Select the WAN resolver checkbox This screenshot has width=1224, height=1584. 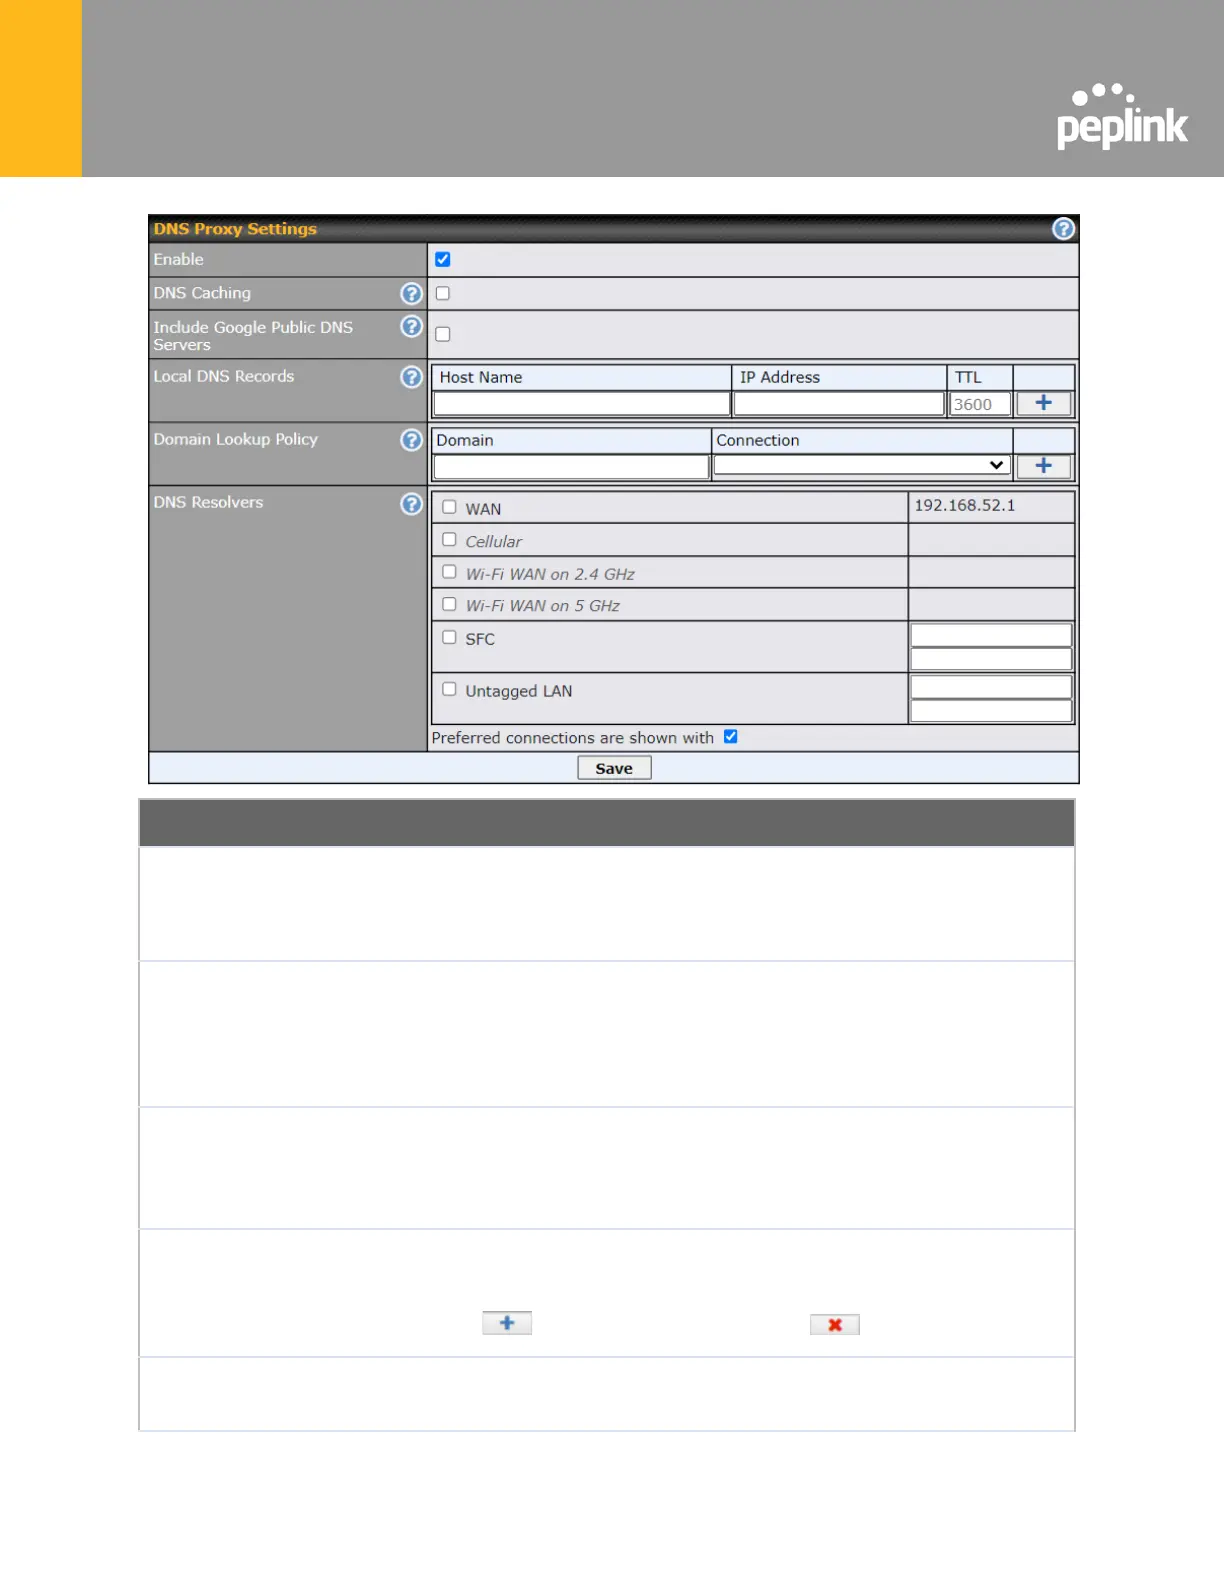(449, 507)
